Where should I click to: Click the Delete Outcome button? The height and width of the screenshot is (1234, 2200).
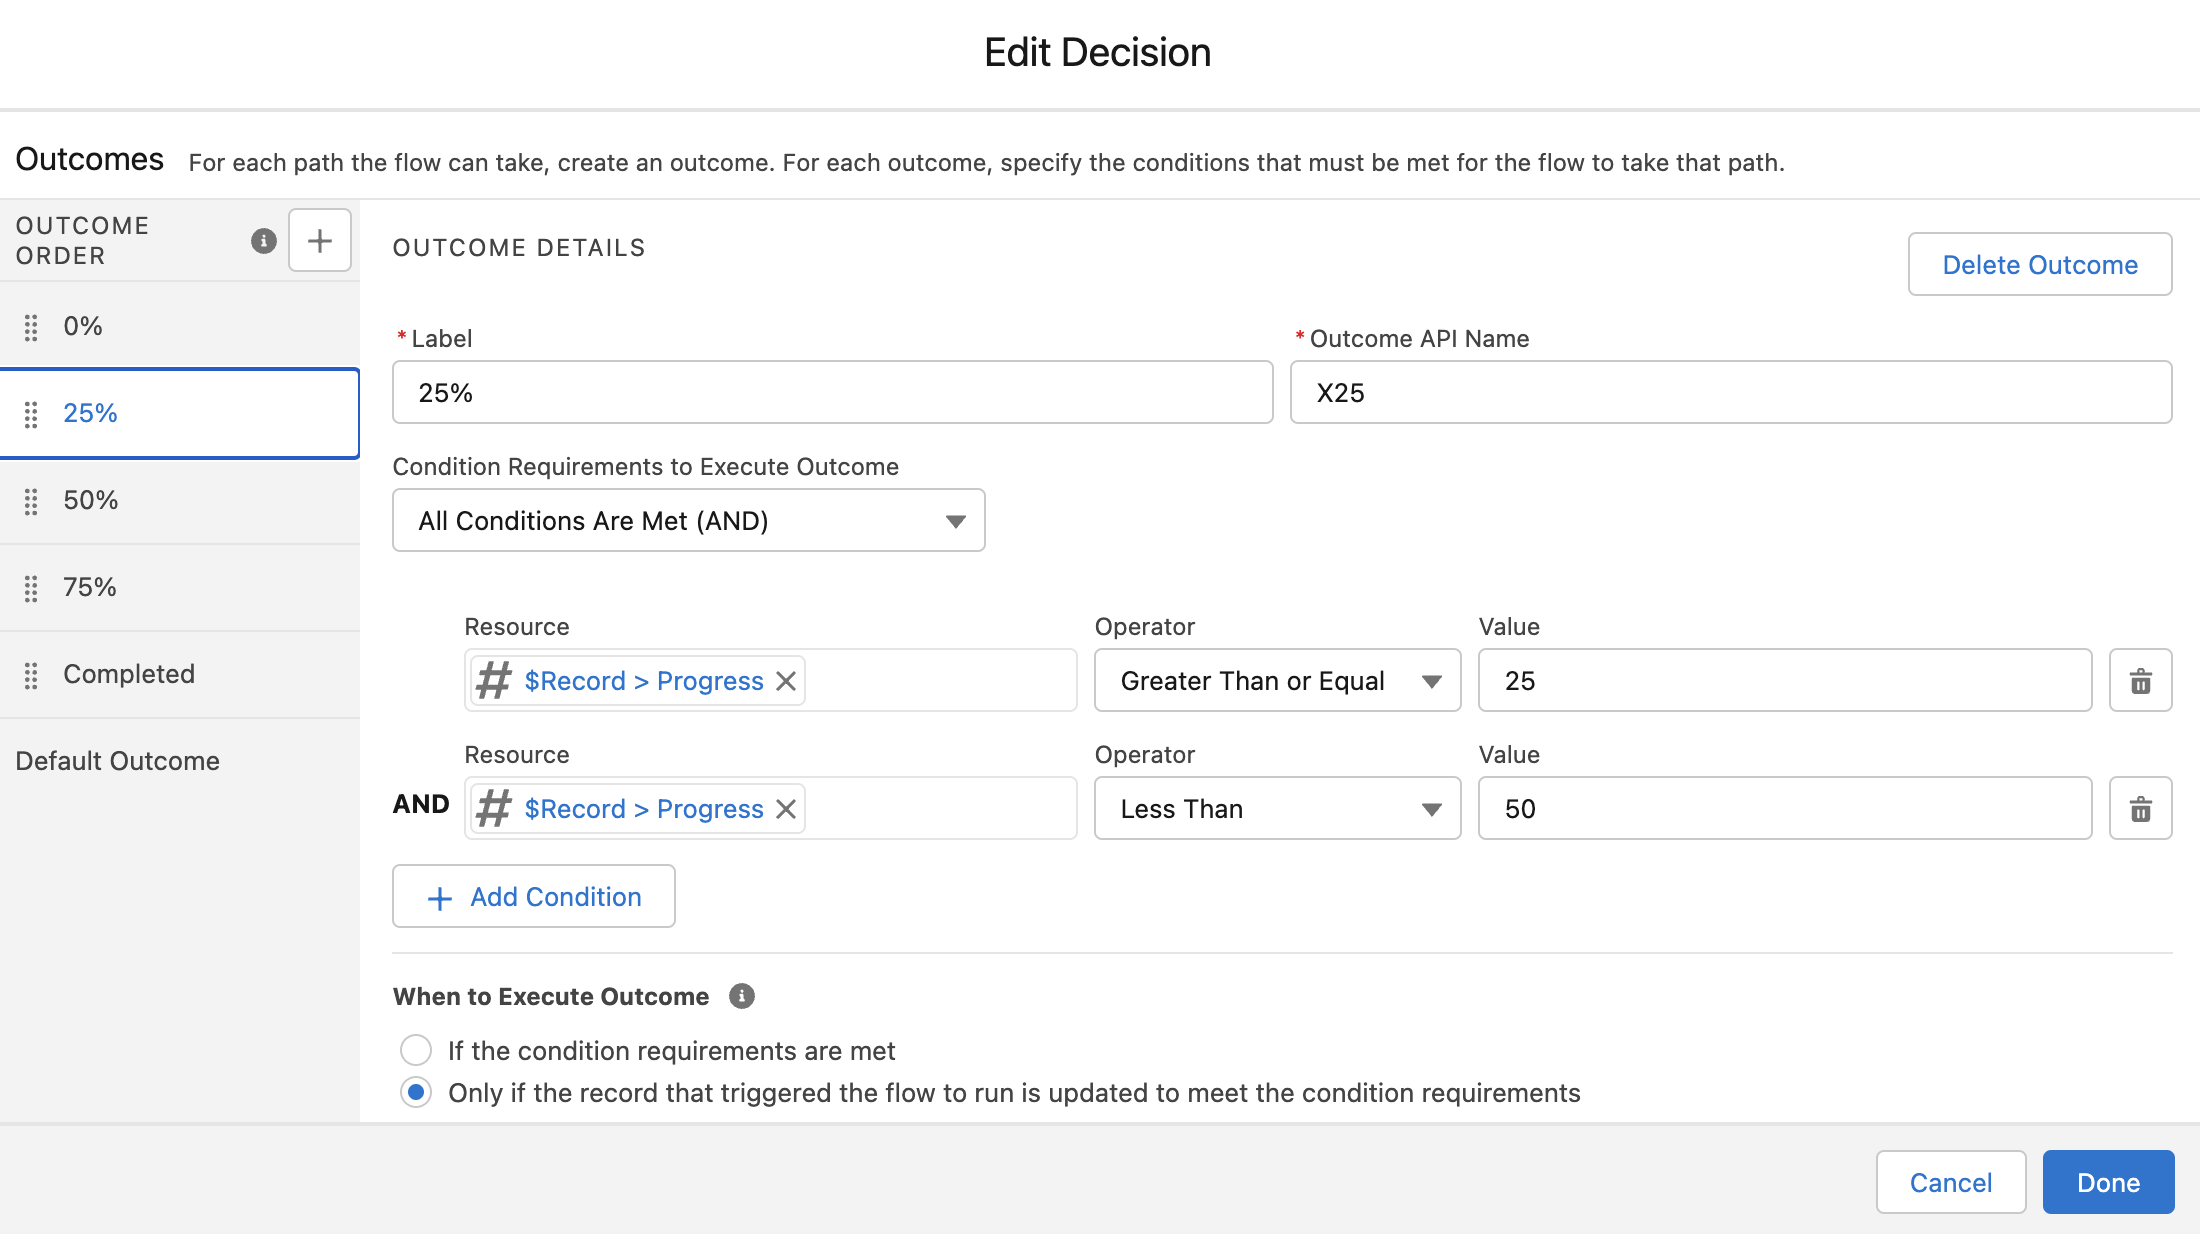point(2039,264)
